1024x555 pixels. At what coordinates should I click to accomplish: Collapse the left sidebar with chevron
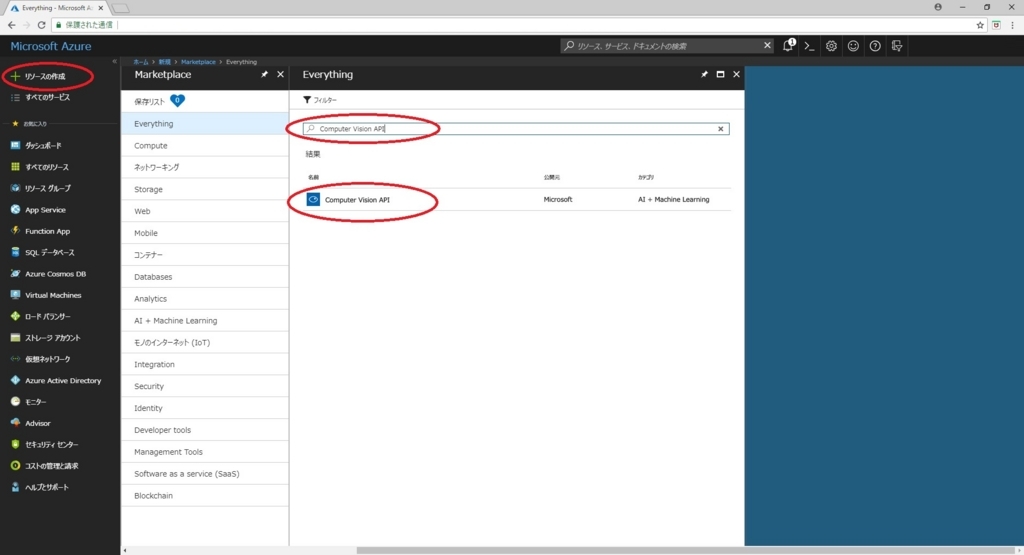click(114, 61)
